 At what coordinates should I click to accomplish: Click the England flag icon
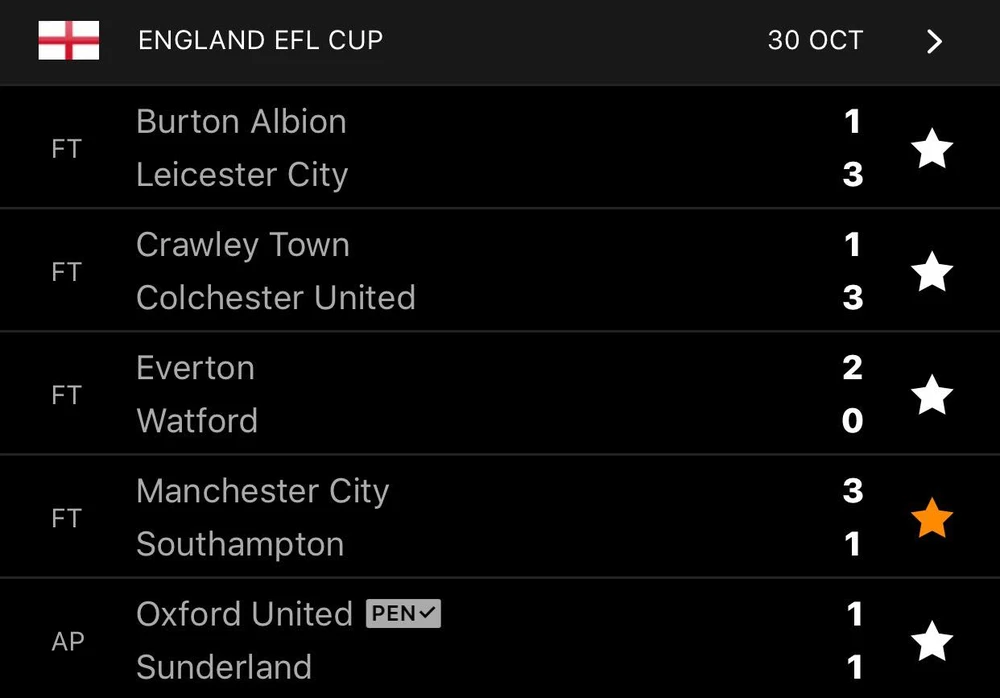(69, 40)
